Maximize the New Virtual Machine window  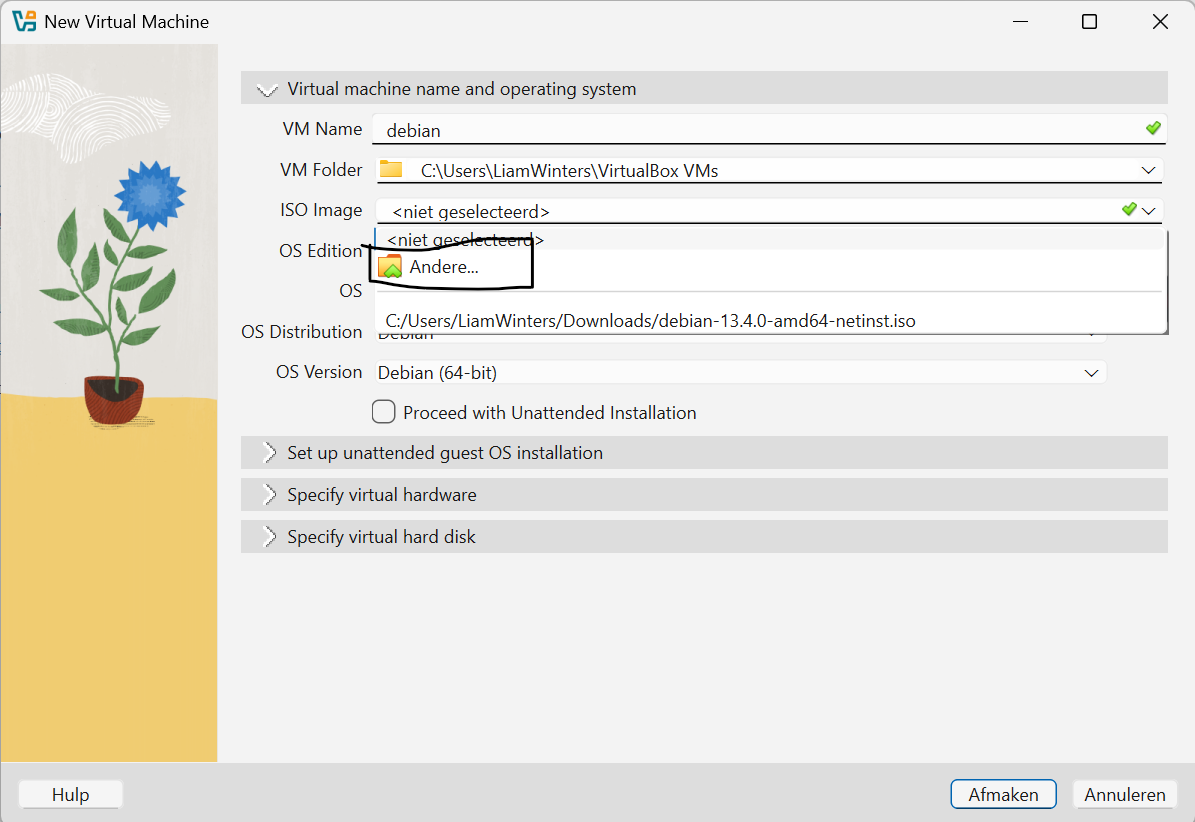point(1090,21)
